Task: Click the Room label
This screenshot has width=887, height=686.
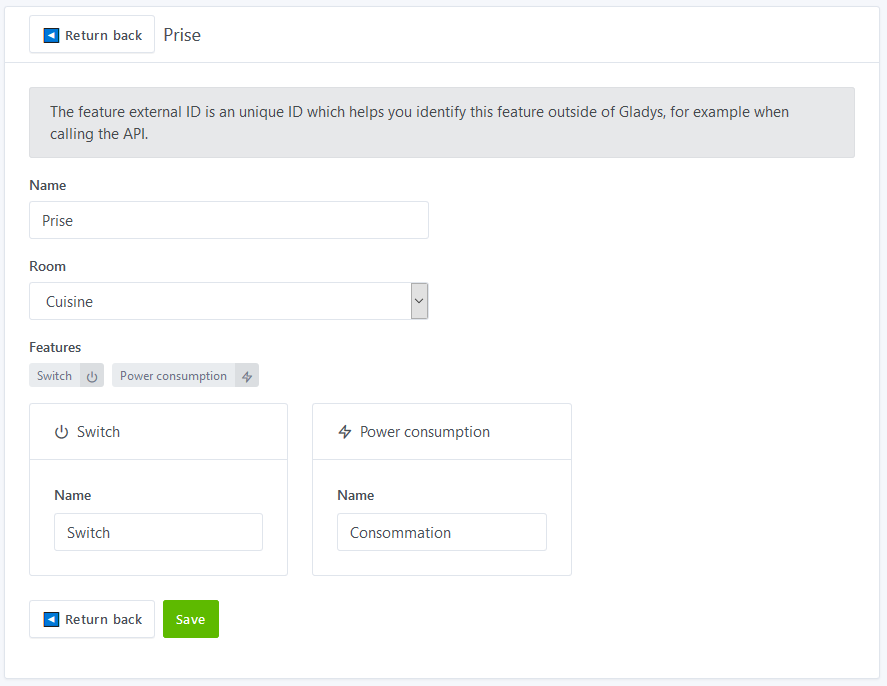Action: tap(48, 266)
